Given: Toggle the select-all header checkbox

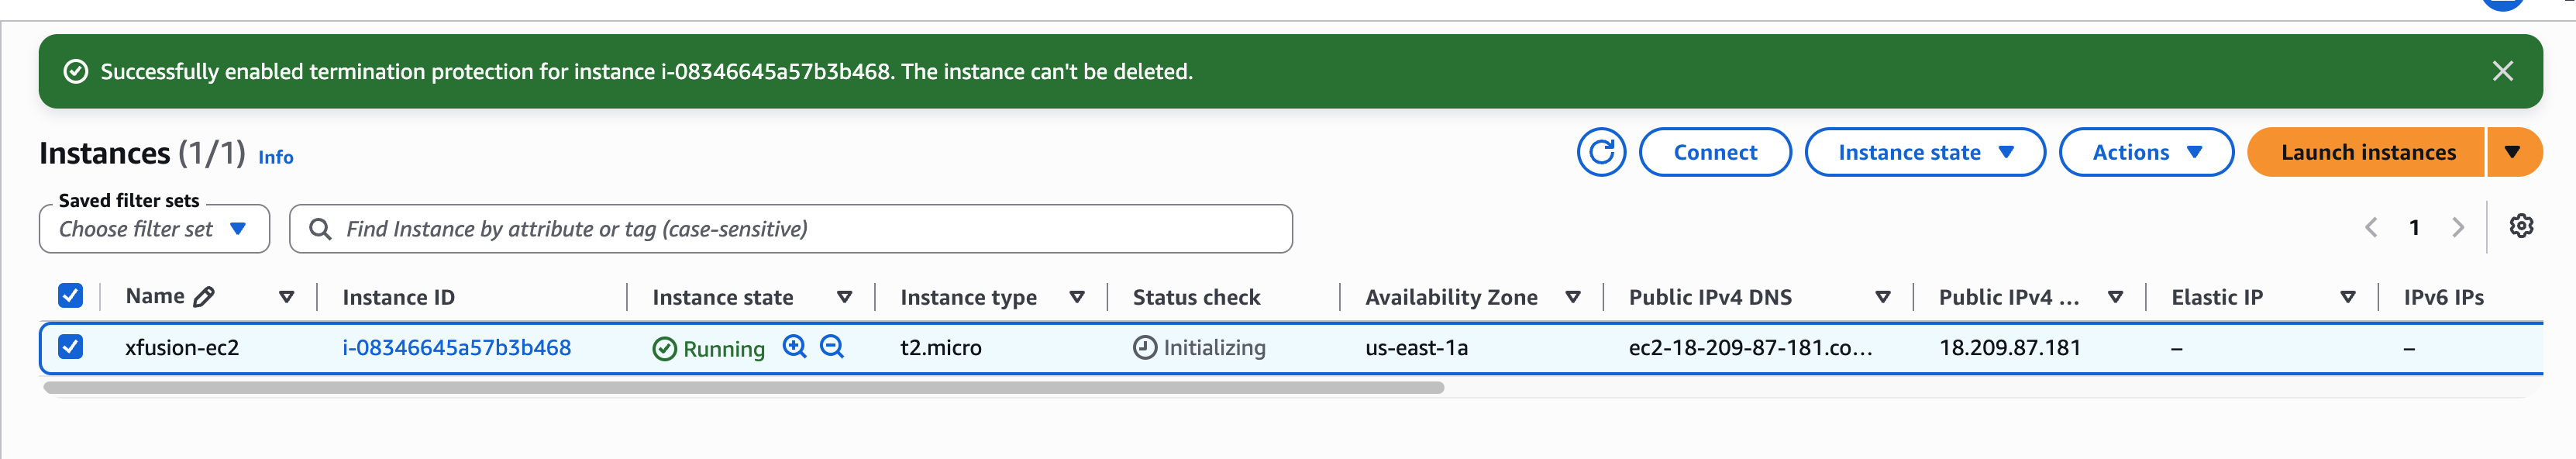Looking at the screenshot, I should [70, 295].
